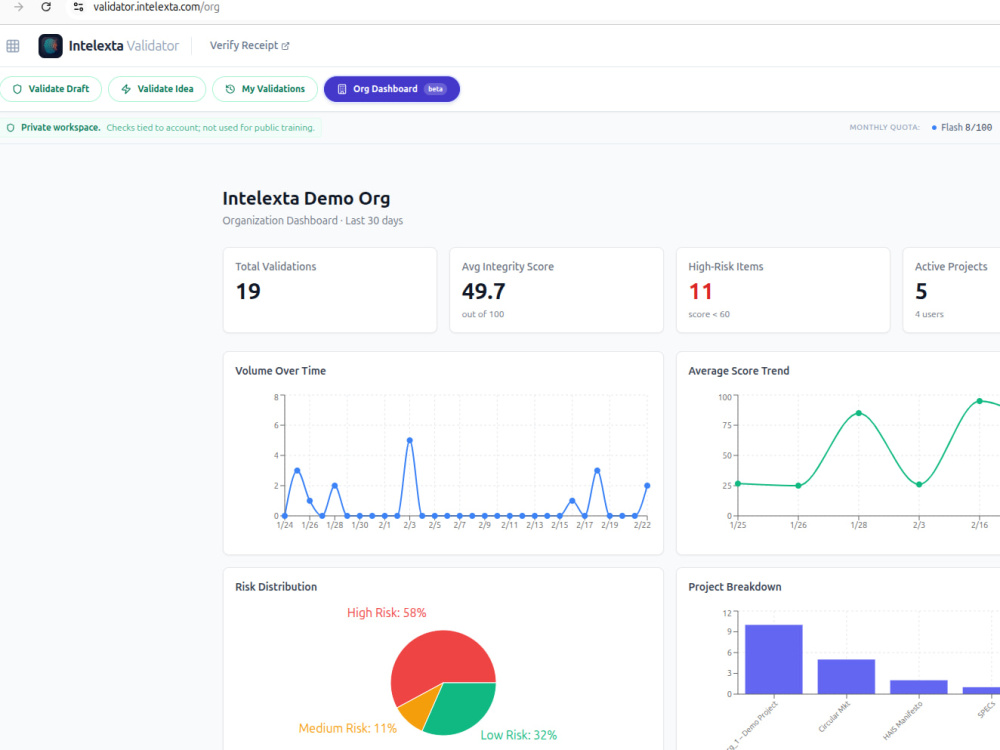The height and width of the screenshot is (750, 1000).
Task: Open the My Validations tab
Action: 265,89
